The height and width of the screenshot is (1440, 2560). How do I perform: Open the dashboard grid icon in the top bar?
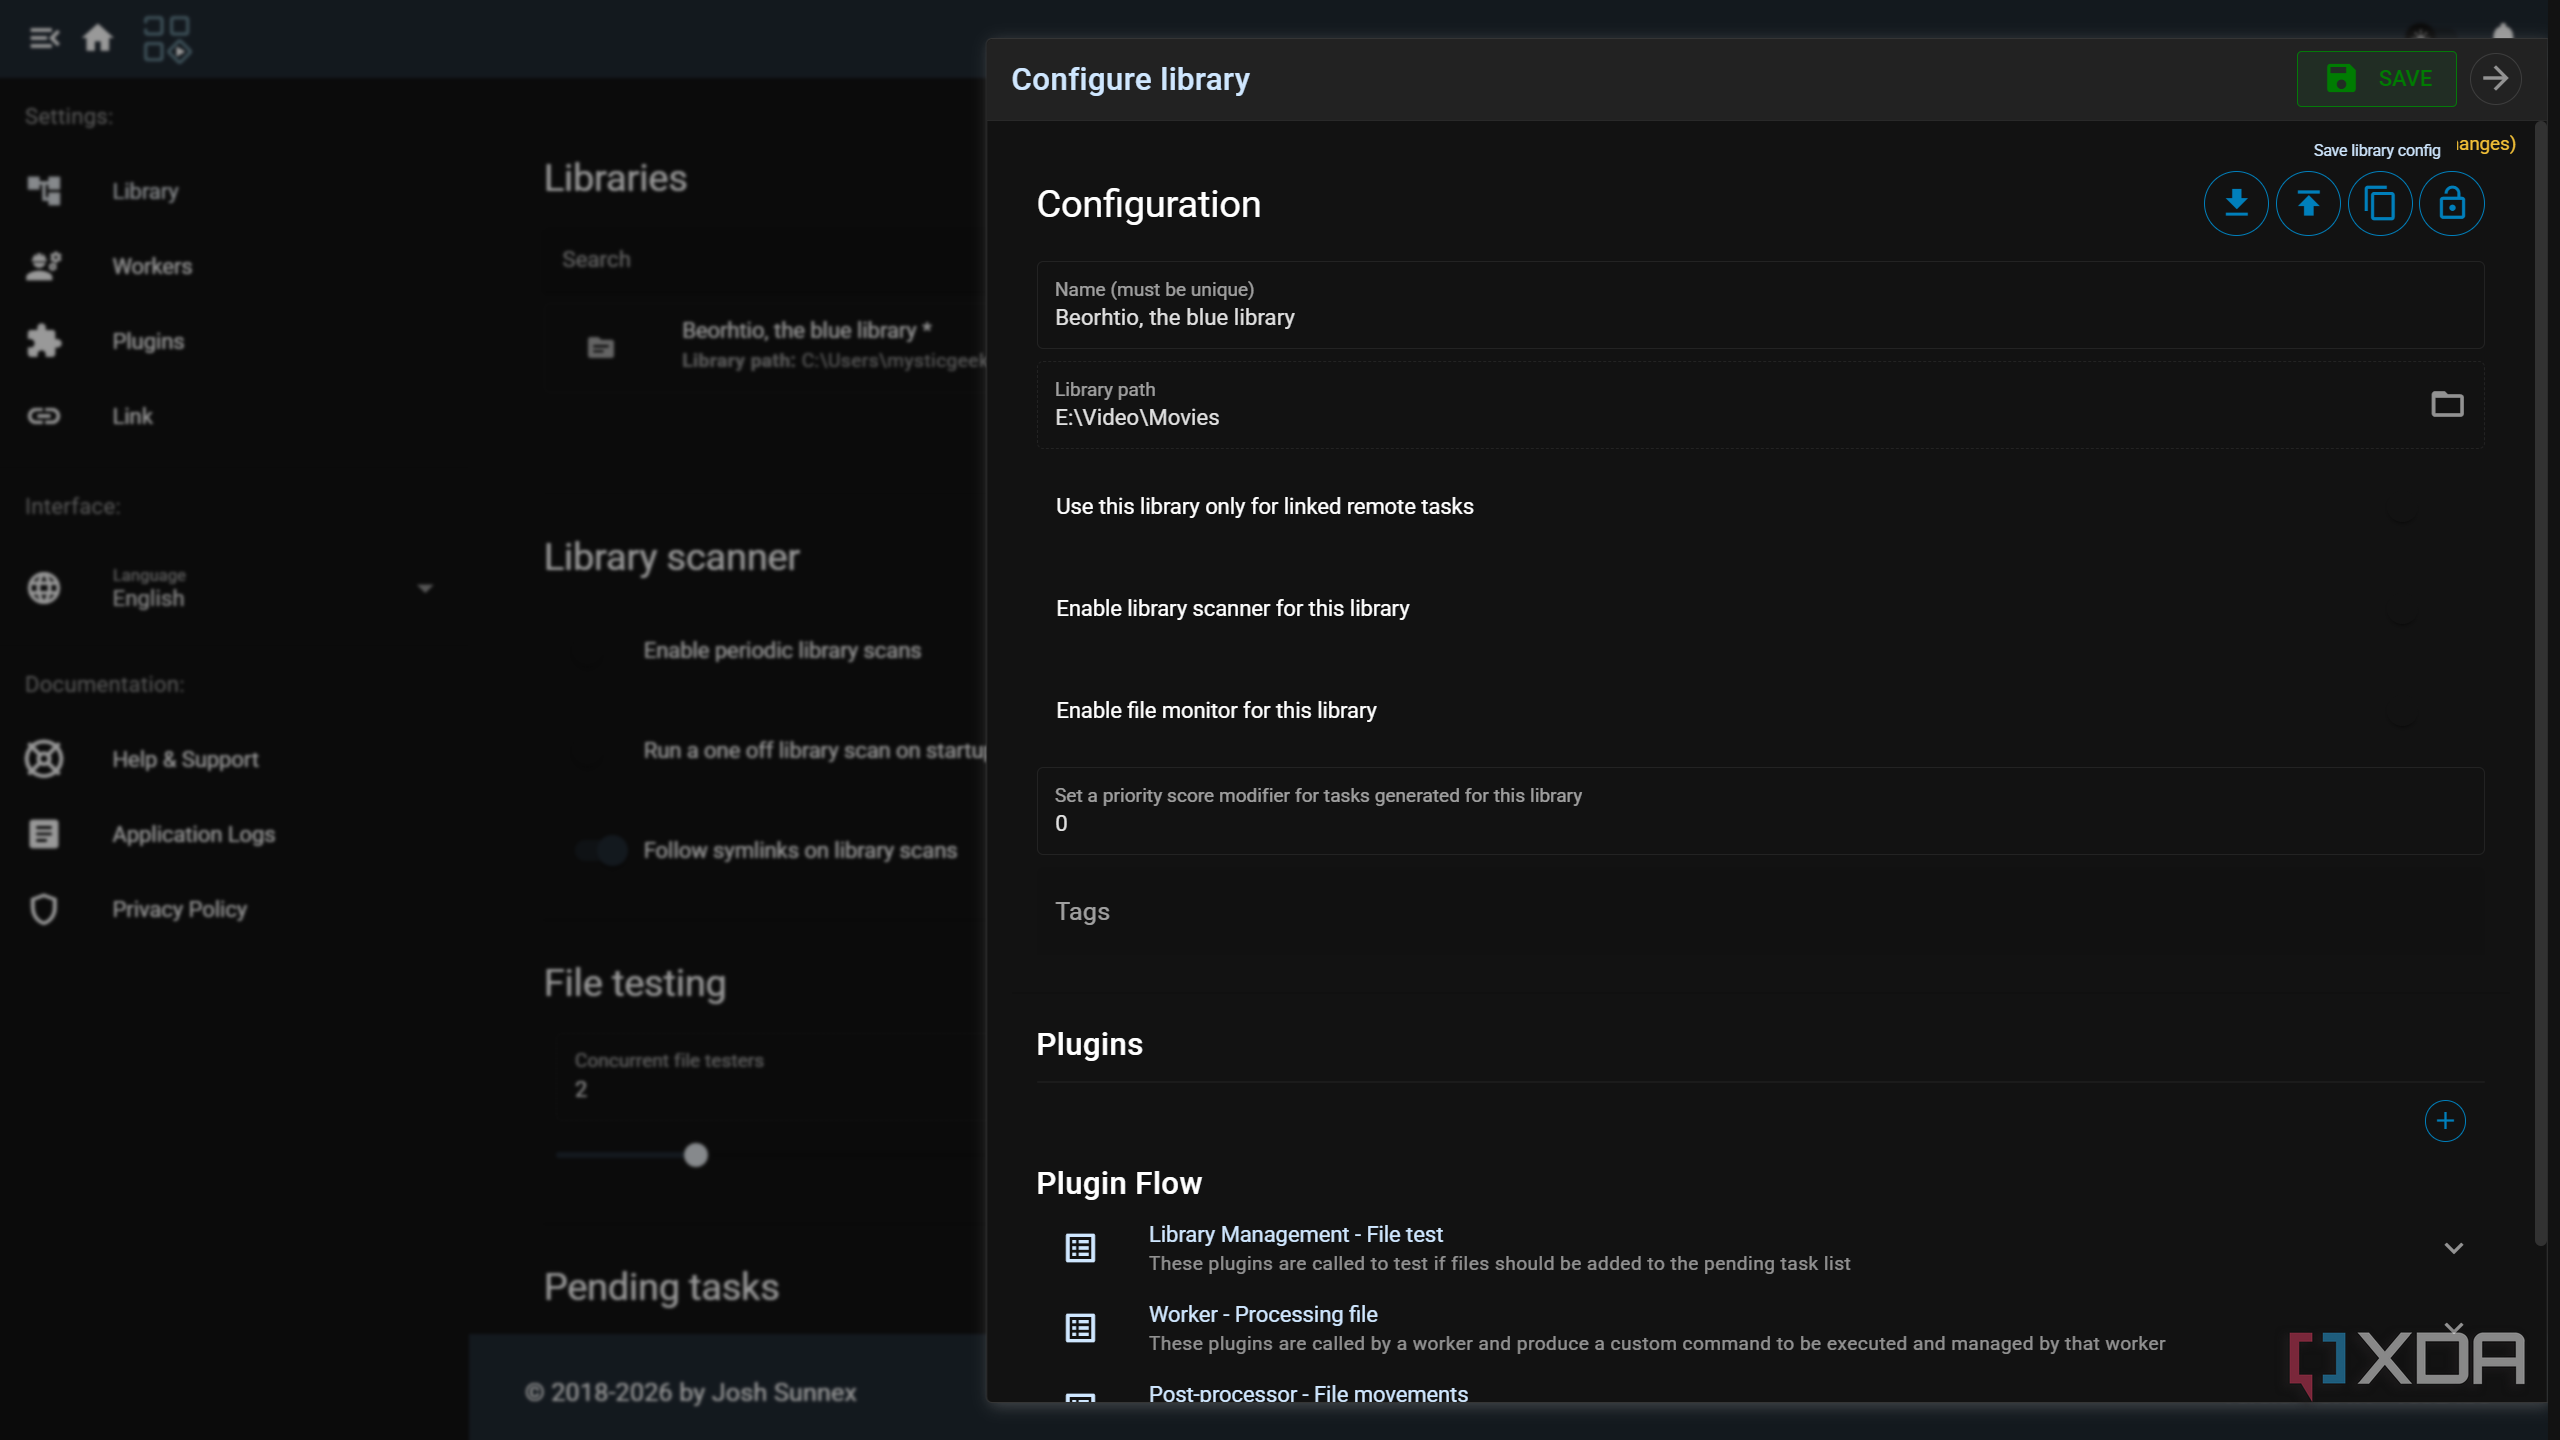(166, 38)
